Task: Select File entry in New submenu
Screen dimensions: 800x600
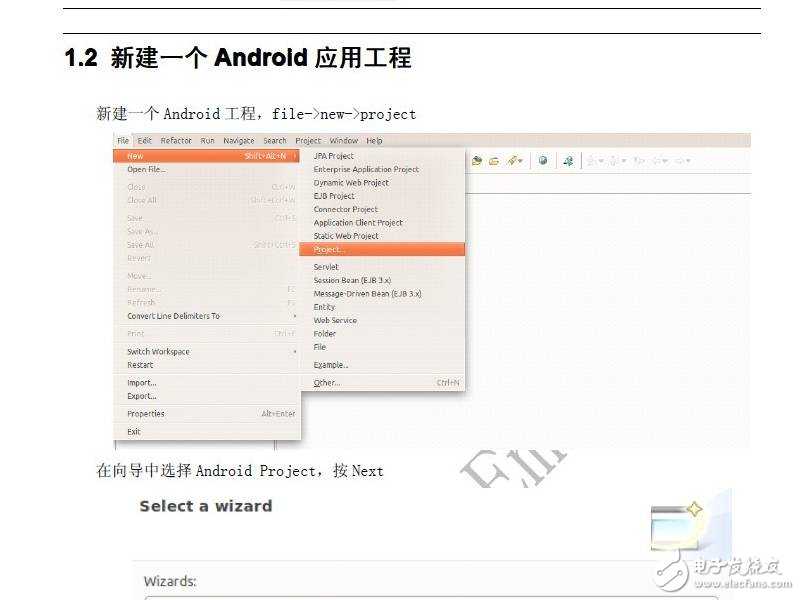Action: click(319, 347)
